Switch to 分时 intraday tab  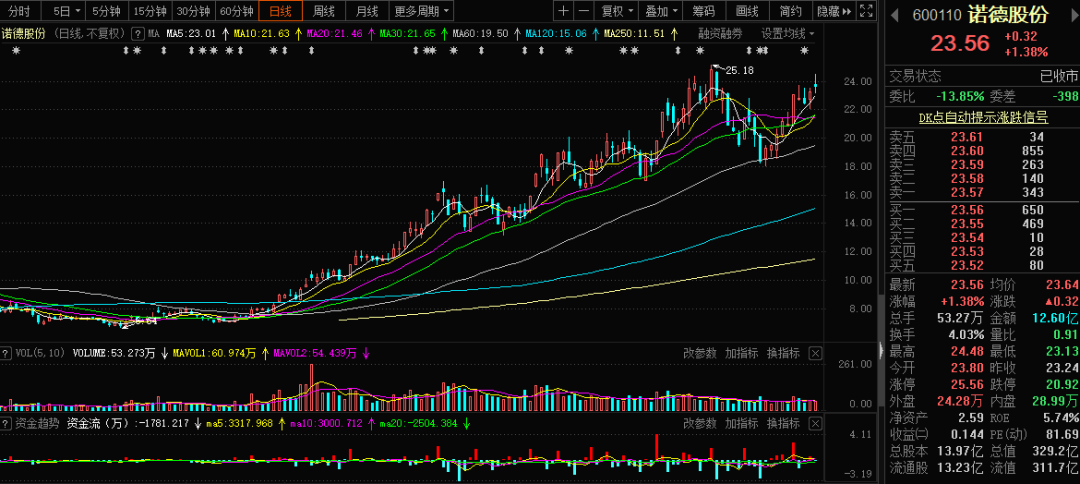pyautogui.click(x=19, y=11)
